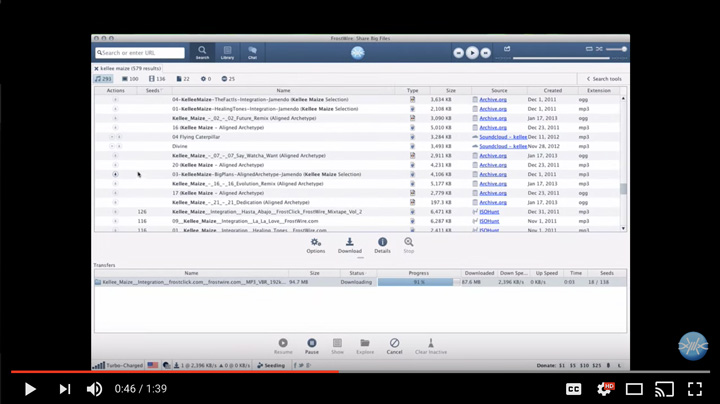
Task: Open Soundcloud link for 04 Flying Caterpillar
Action: [503, 137]
